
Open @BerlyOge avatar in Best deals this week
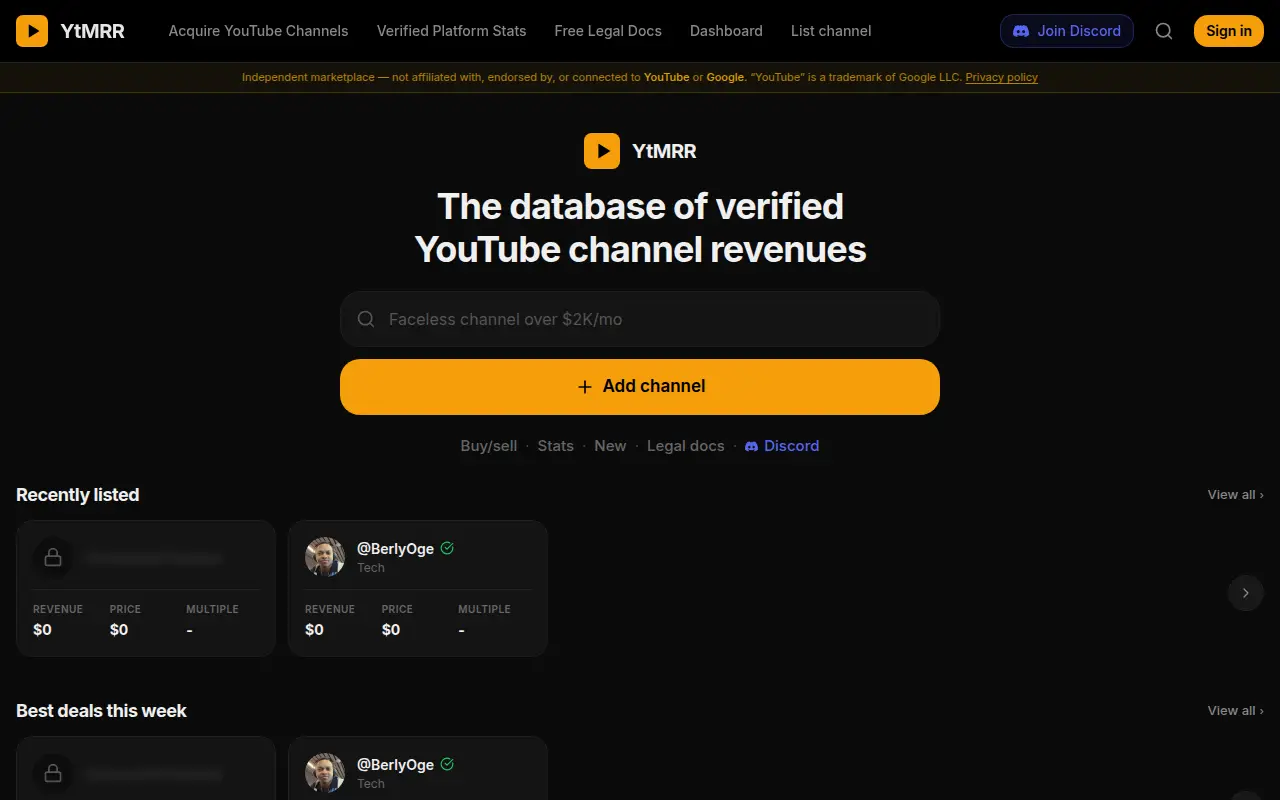325,773
